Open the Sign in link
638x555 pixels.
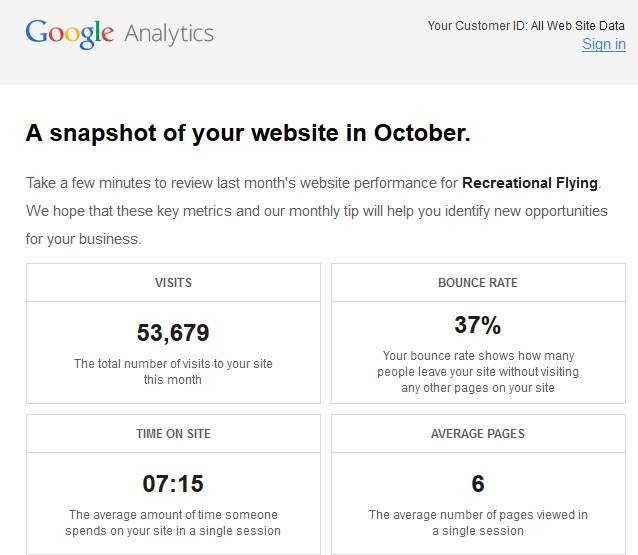coord(604,44)
